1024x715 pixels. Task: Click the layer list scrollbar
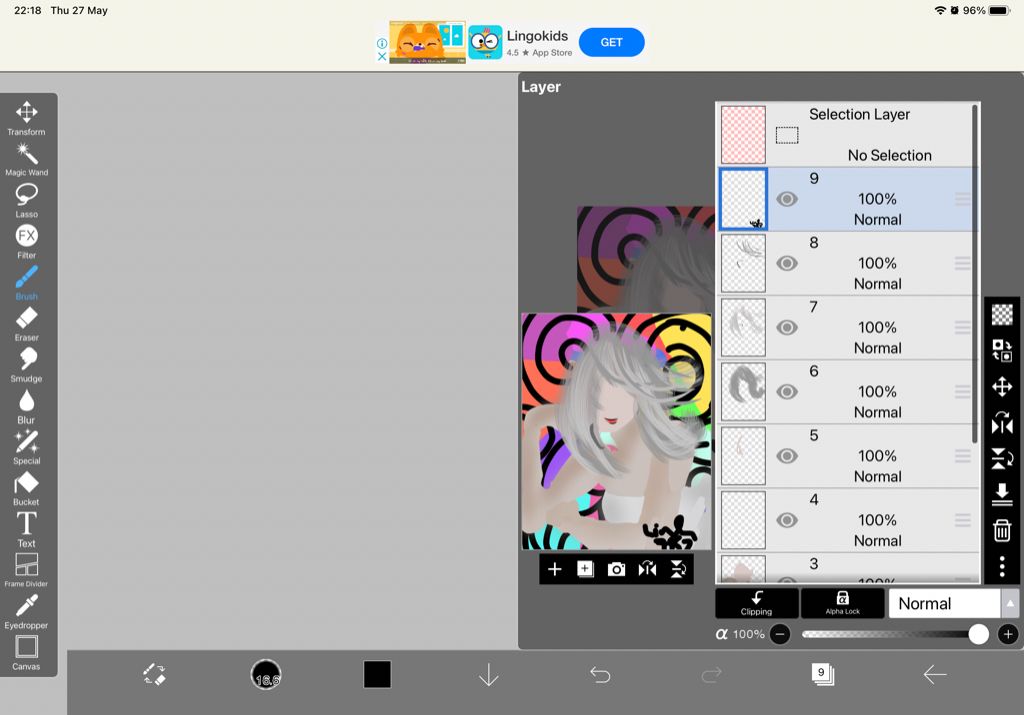coord(974,274)
